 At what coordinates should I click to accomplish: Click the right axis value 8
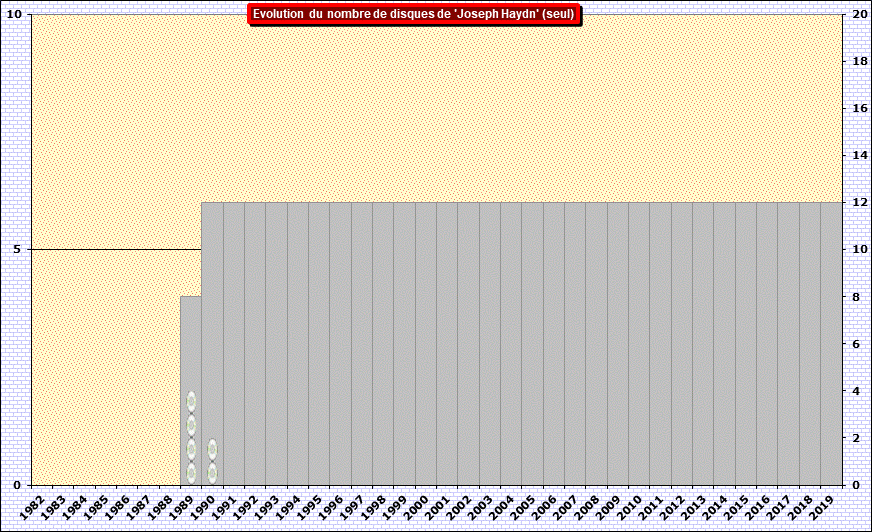[x=856, y=296]
